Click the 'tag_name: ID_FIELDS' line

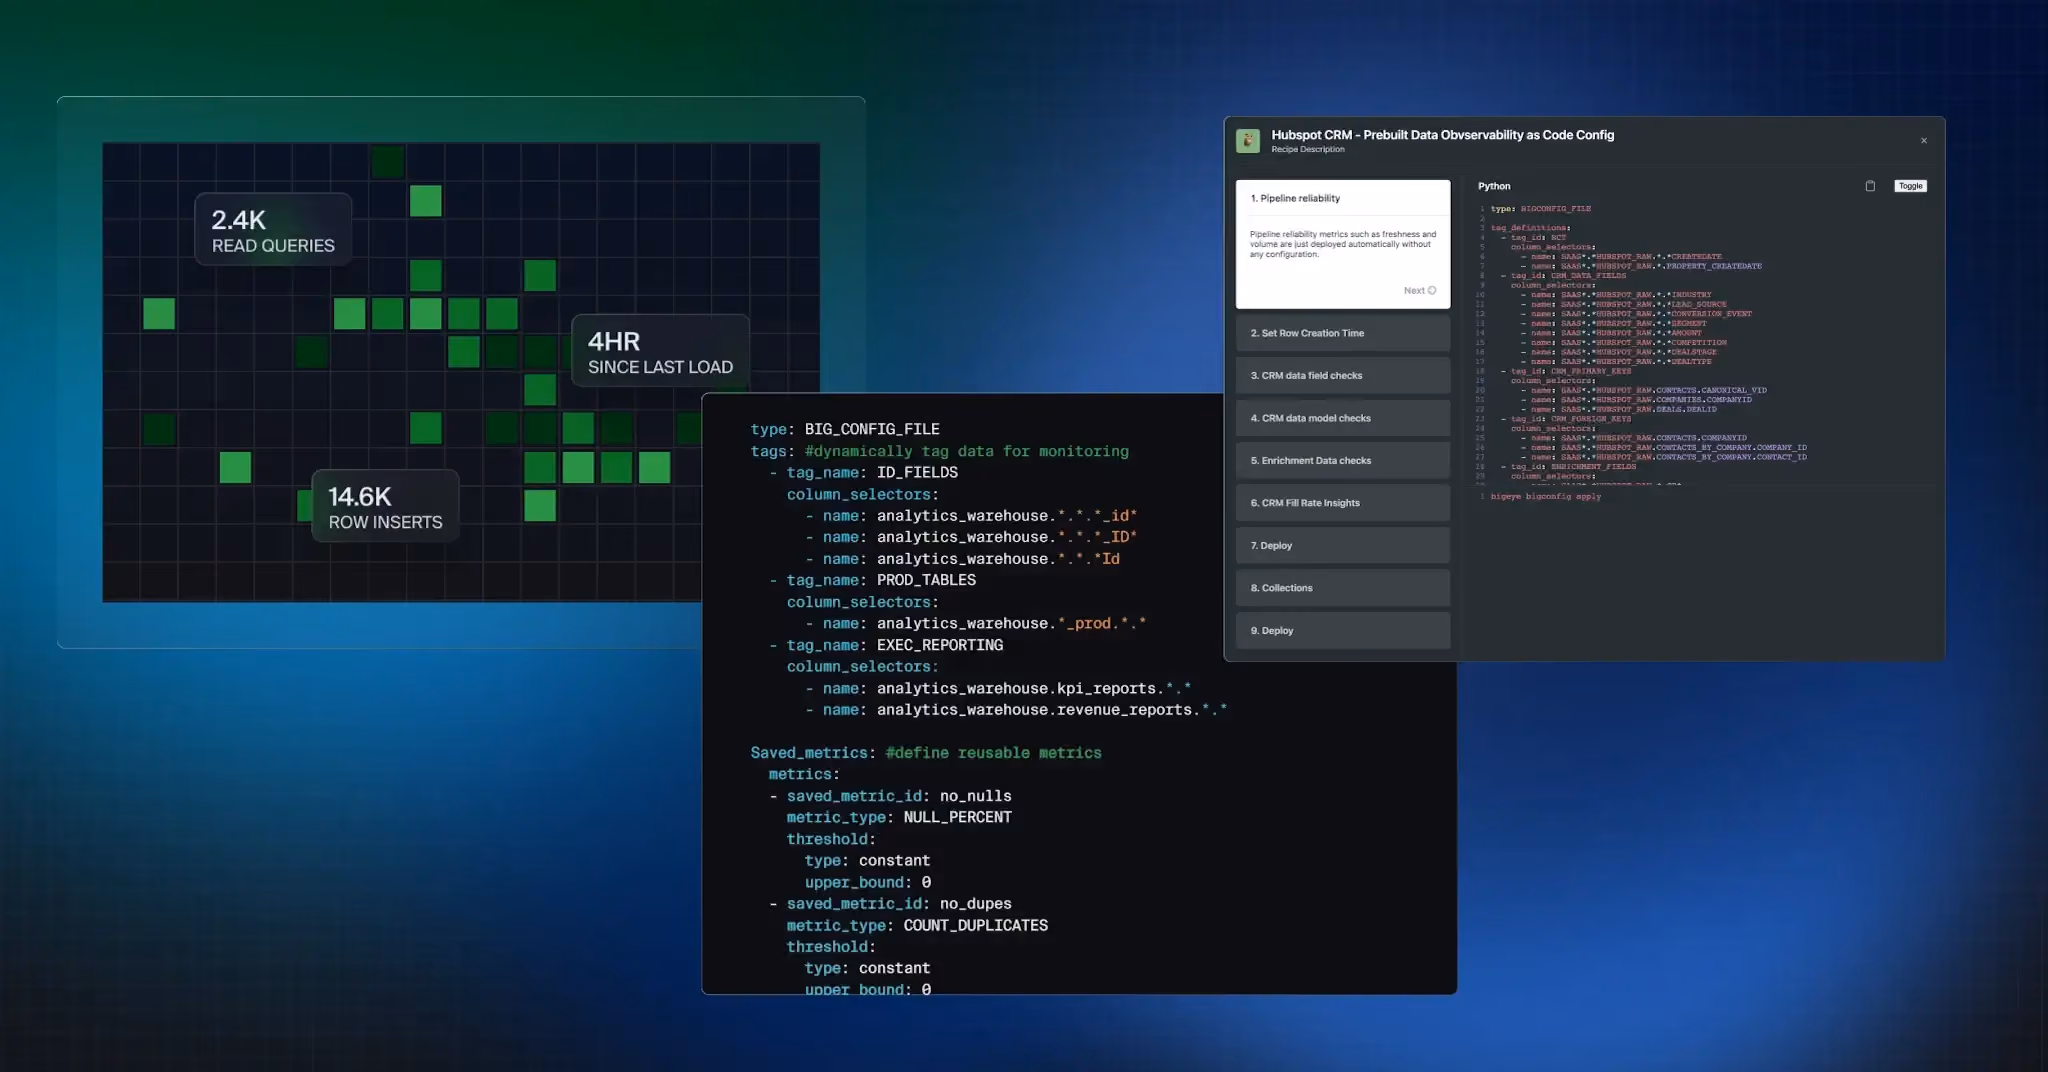point(863,473)
